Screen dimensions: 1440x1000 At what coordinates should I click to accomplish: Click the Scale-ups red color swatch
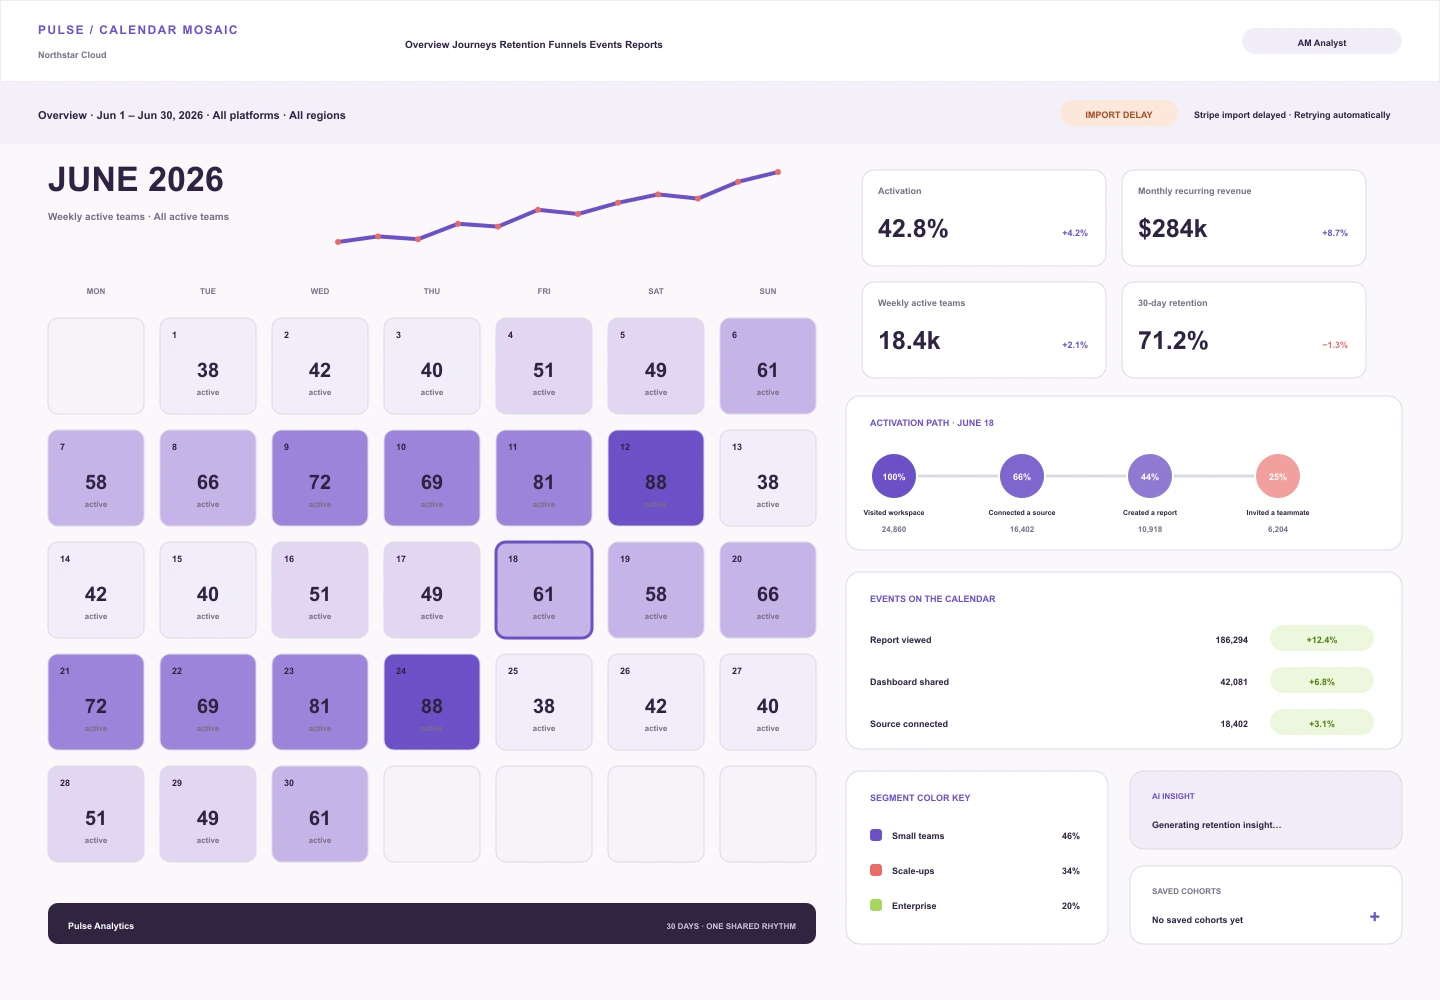tap(876, 870)
